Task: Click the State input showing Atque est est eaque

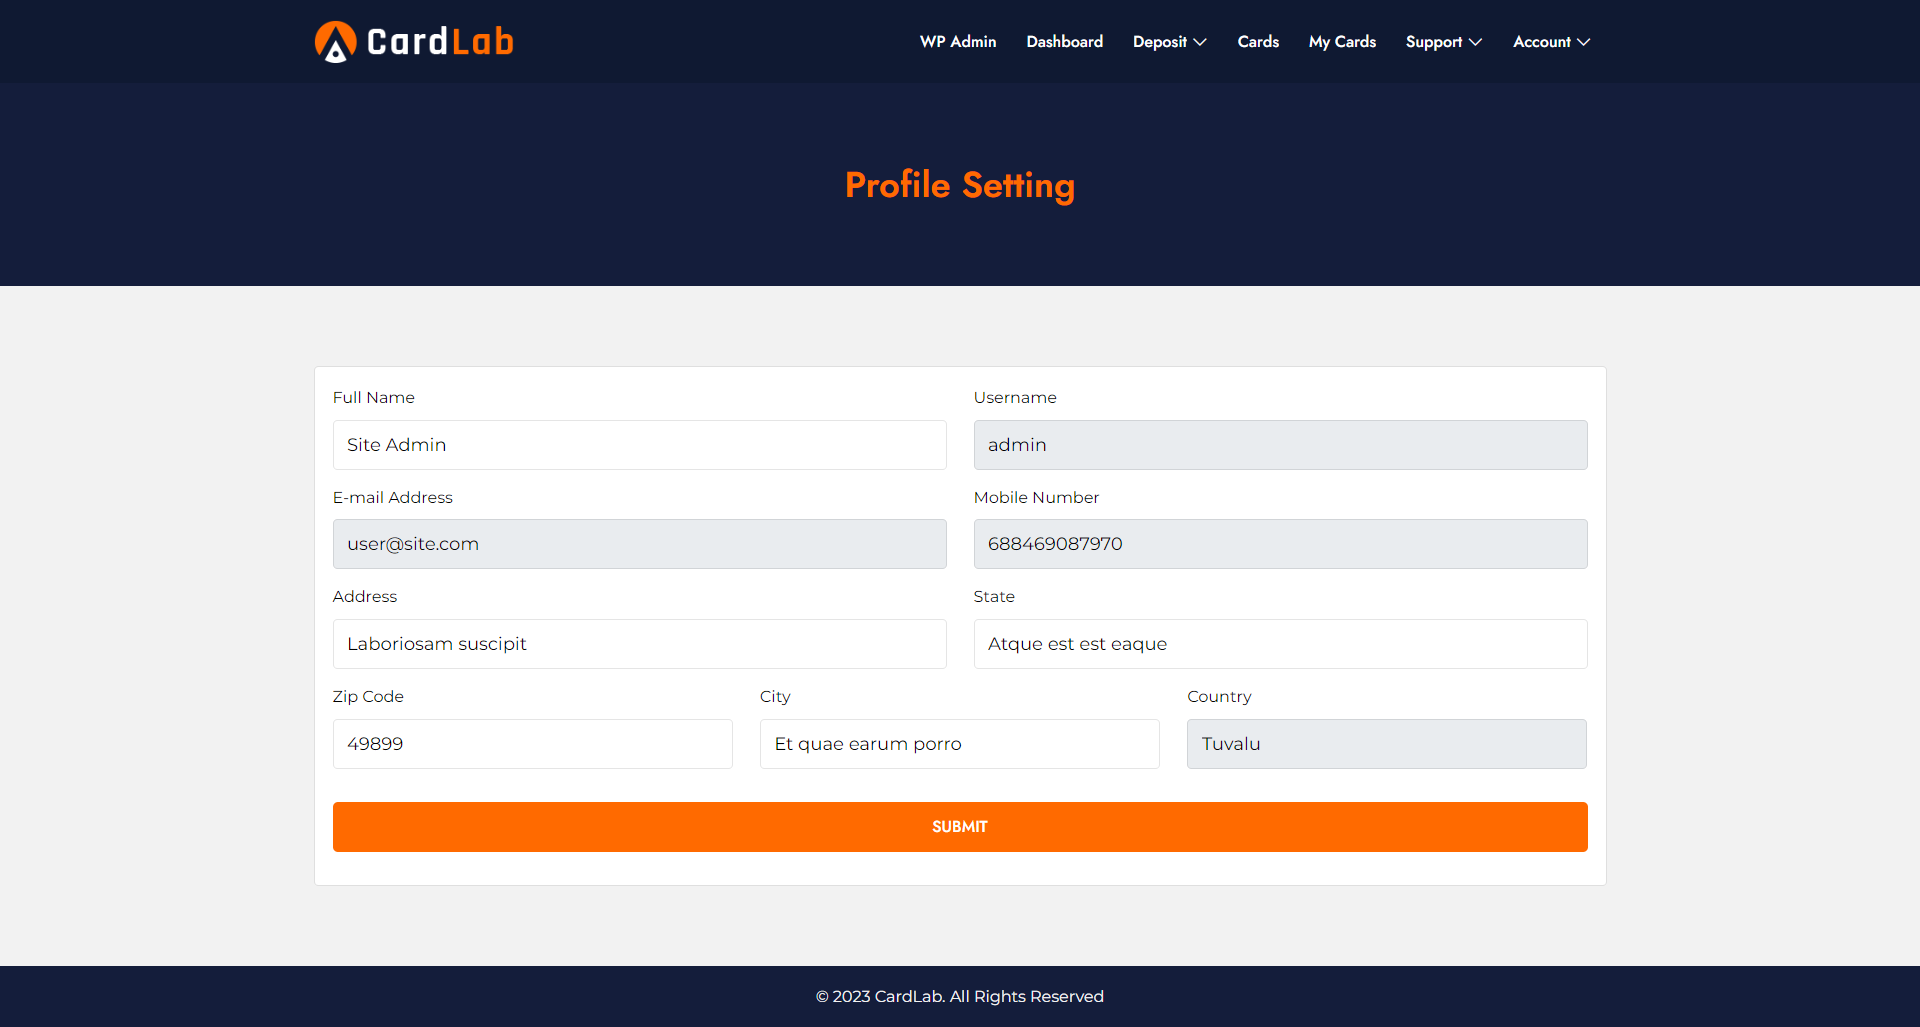Action: pyautogui.click(x=1279, y=643)
